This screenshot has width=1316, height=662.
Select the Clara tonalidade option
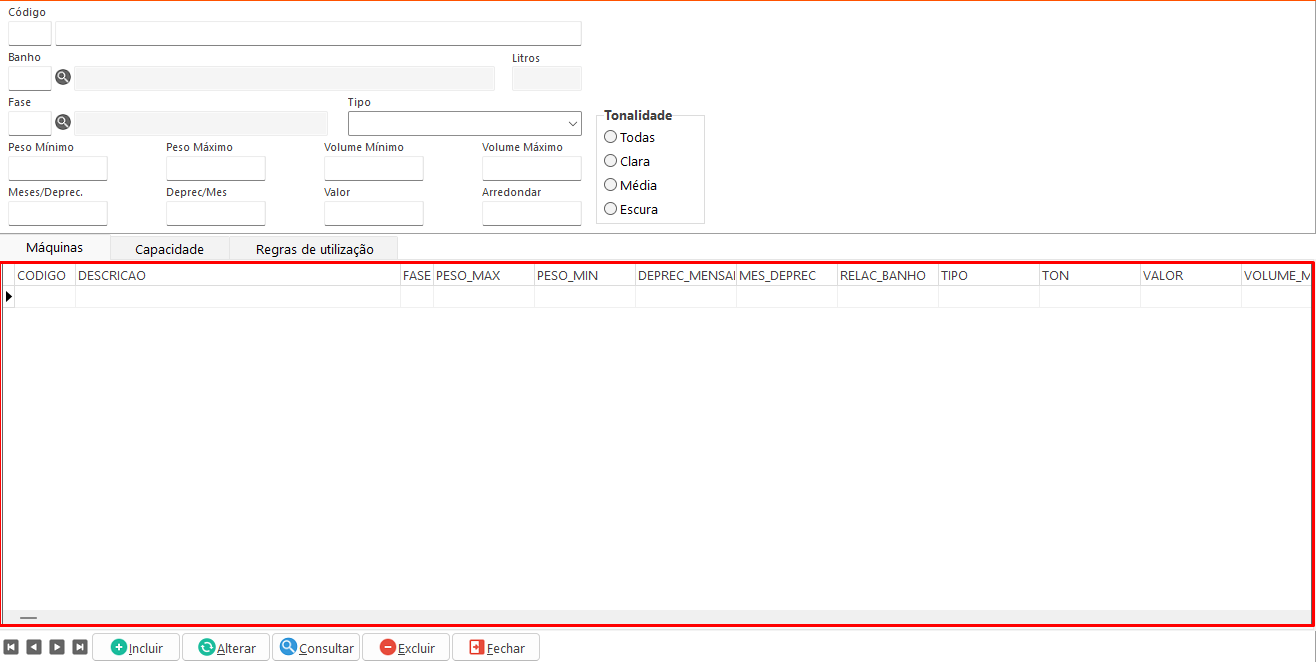click(x=611, y=161)
